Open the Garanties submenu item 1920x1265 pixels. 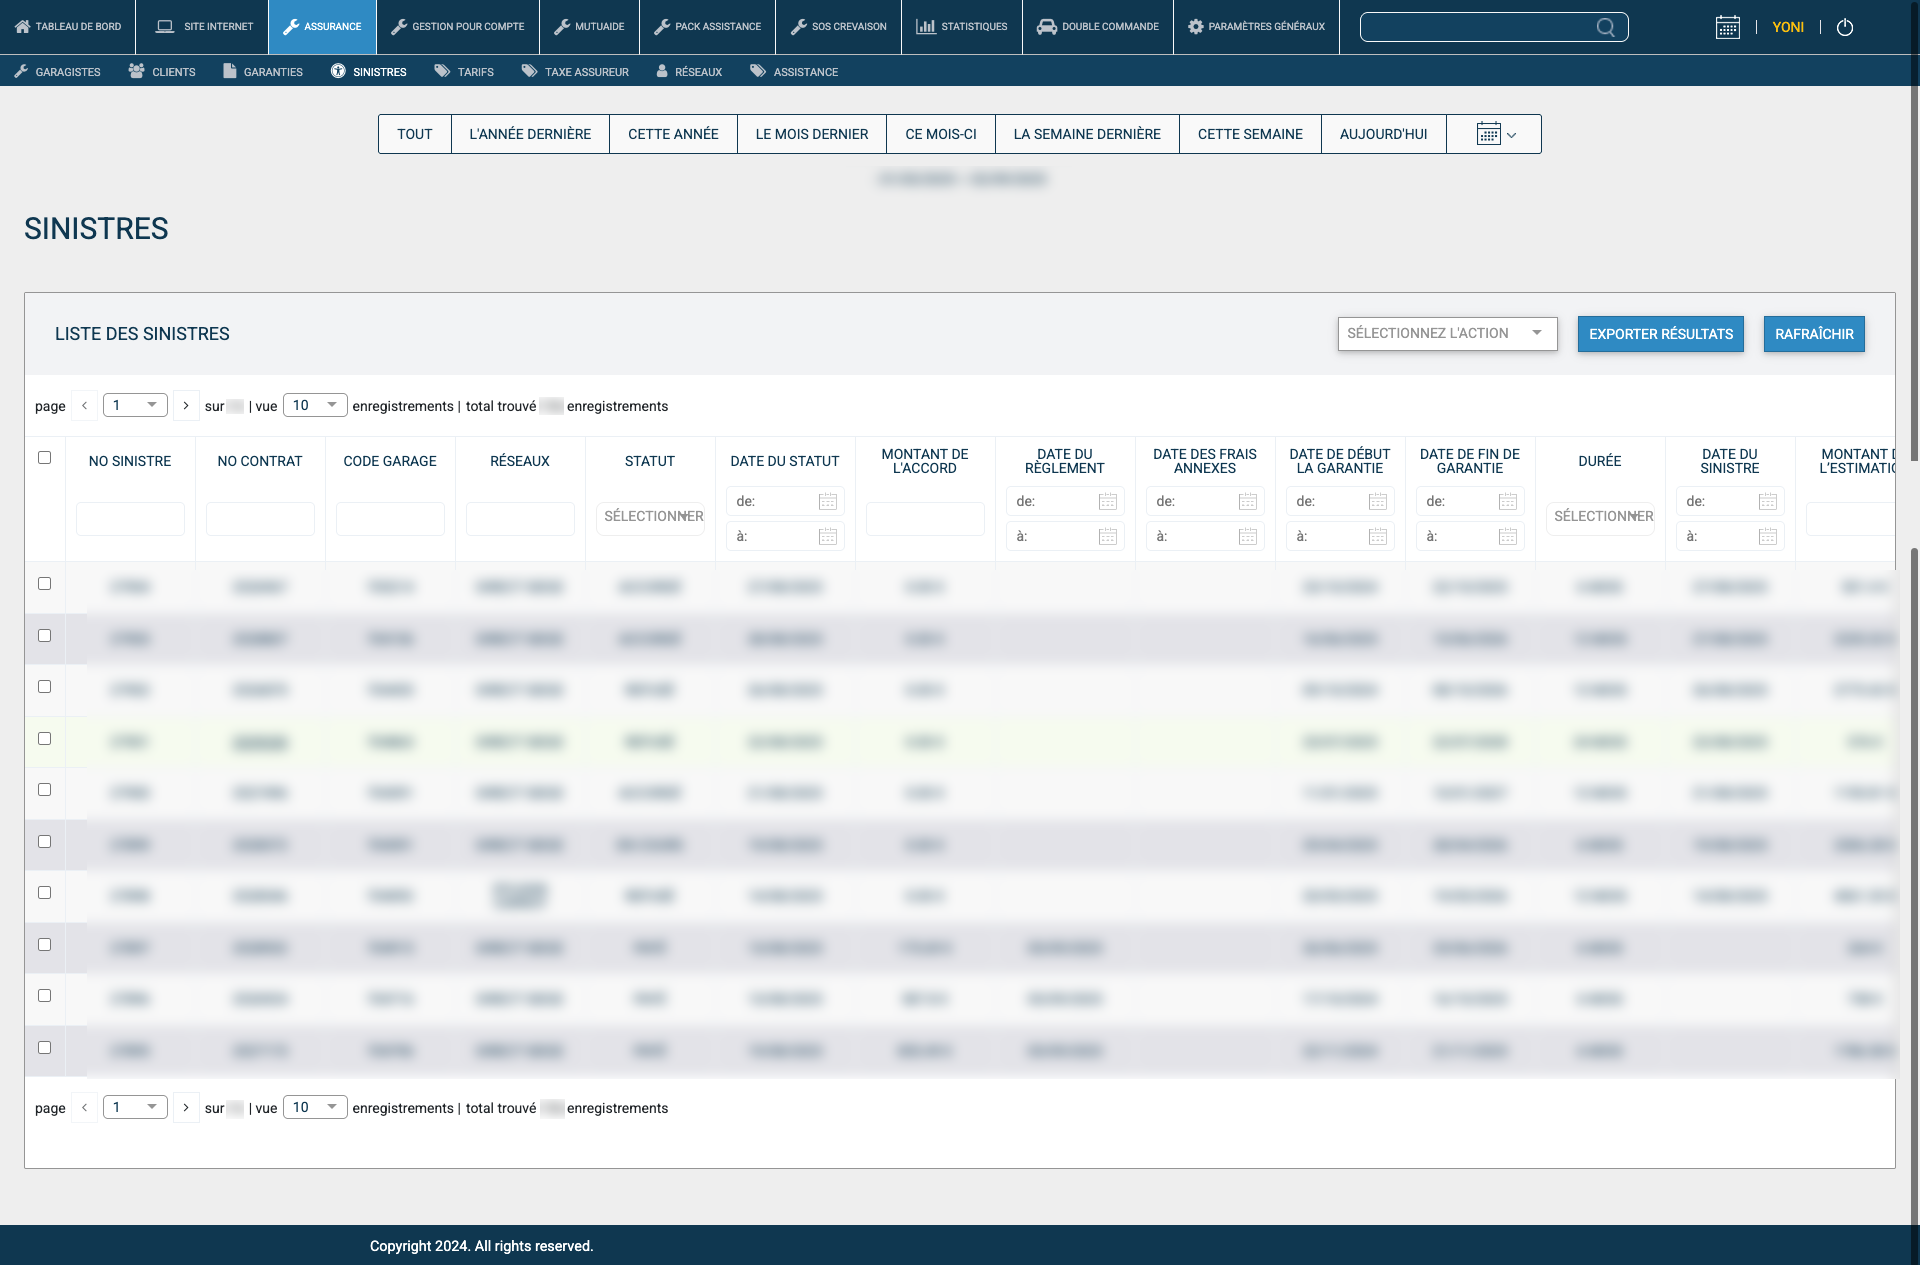(x=263, y=71)
